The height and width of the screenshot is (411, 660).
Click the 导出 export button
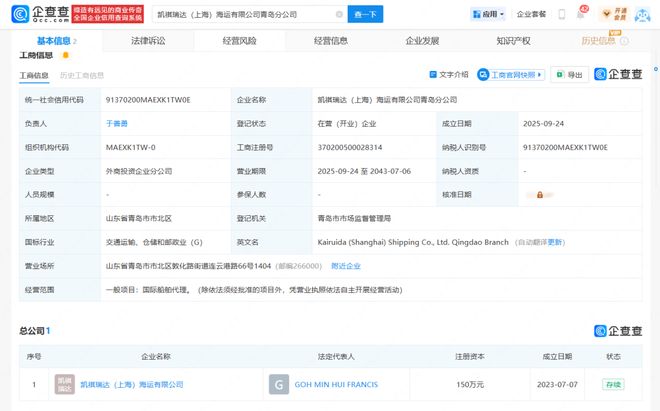[570, 75]
